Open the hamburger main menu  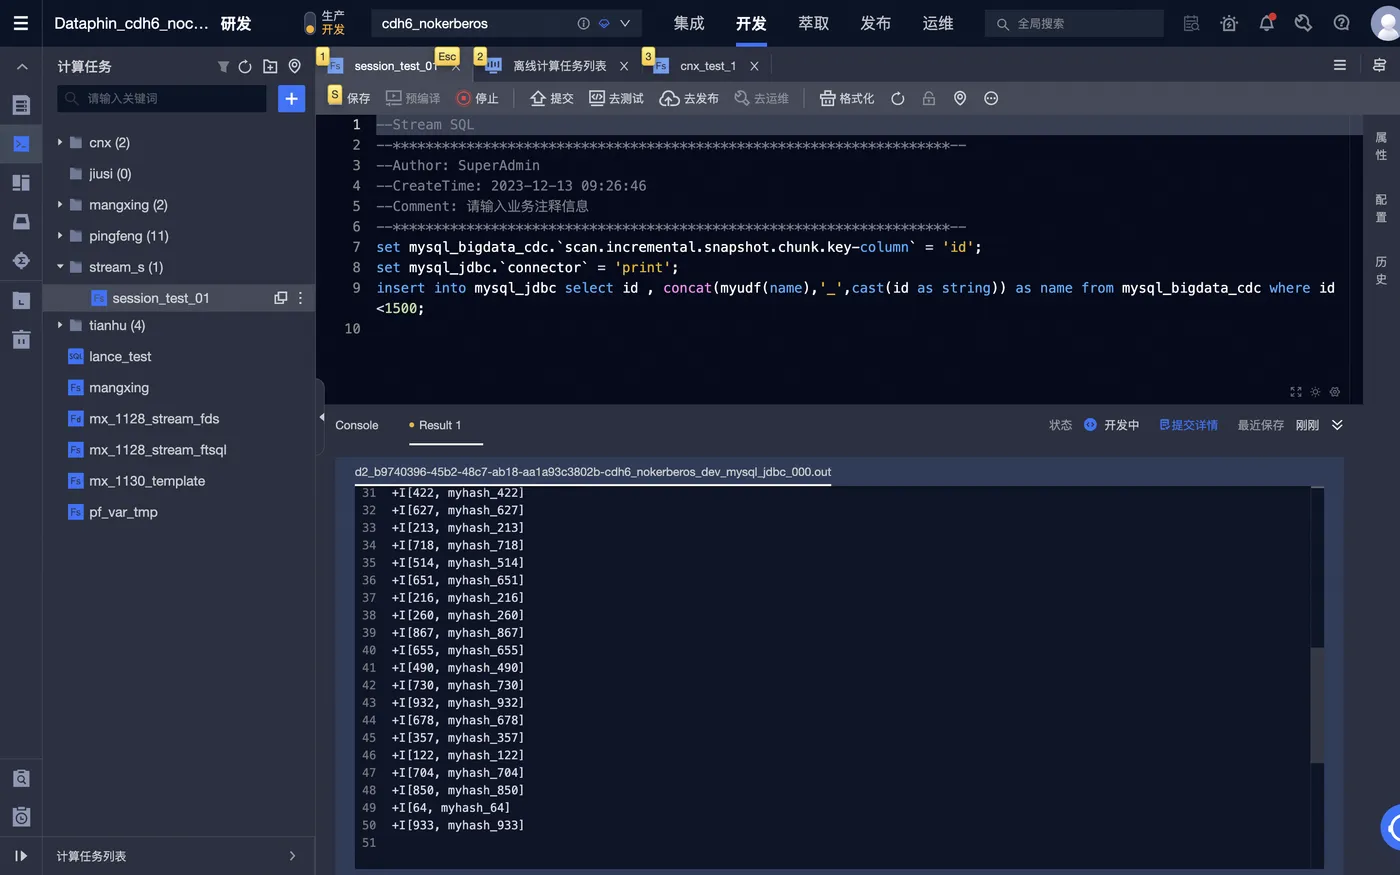[20, 23]
